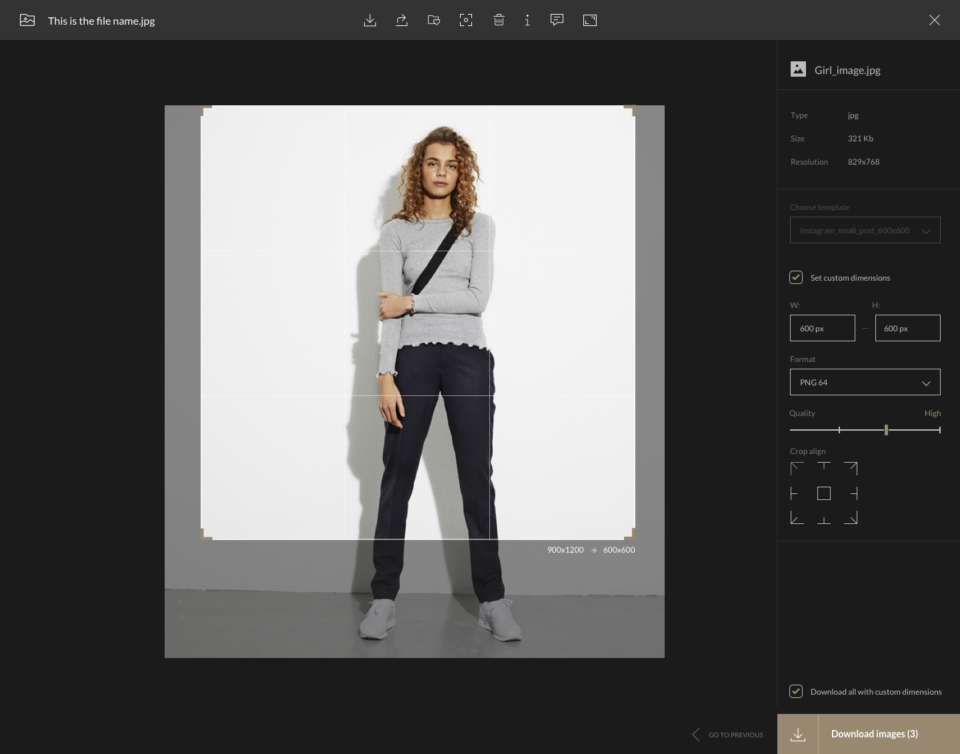Open comments using the speech bubble icon

(x=558, y=20)
